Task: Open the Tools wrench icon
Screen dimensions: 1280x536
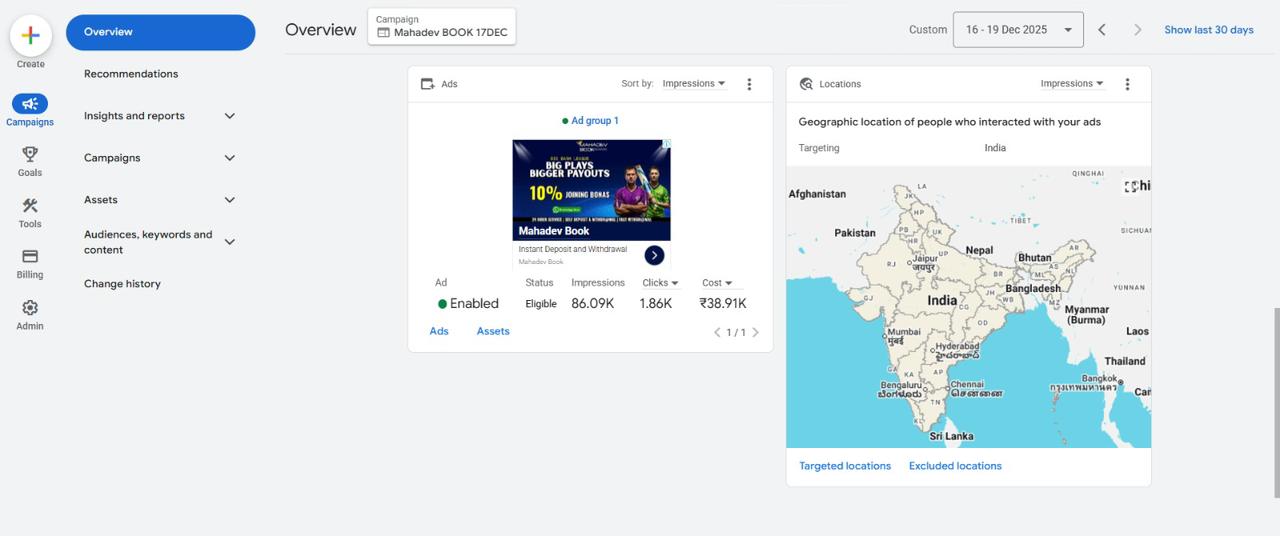Action: click(30, 206)
